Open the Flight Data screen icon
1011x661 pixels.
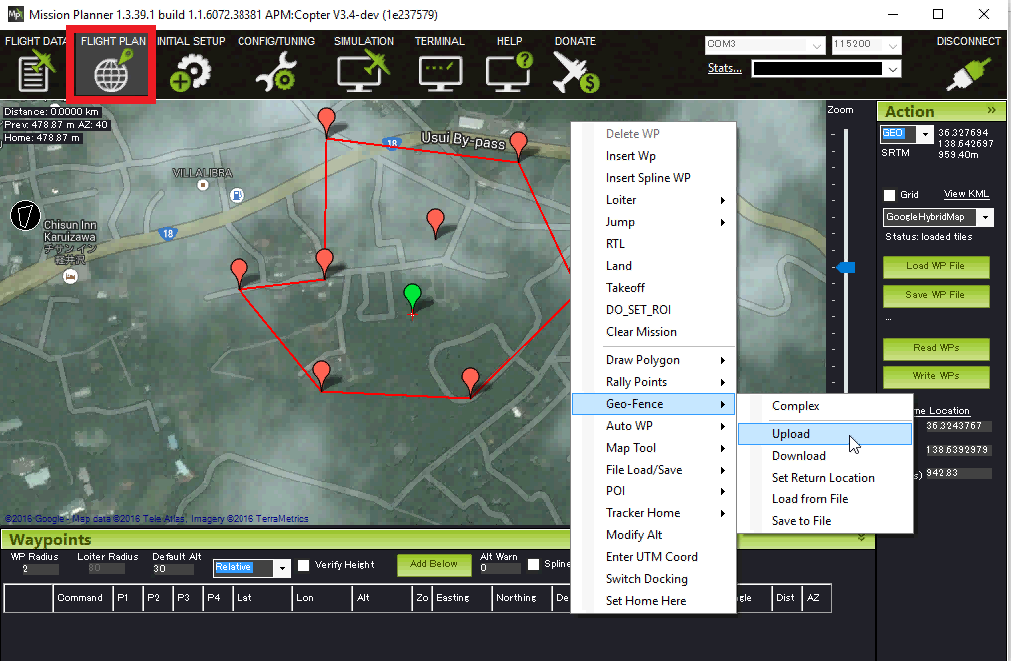click(x=34, y=72)
